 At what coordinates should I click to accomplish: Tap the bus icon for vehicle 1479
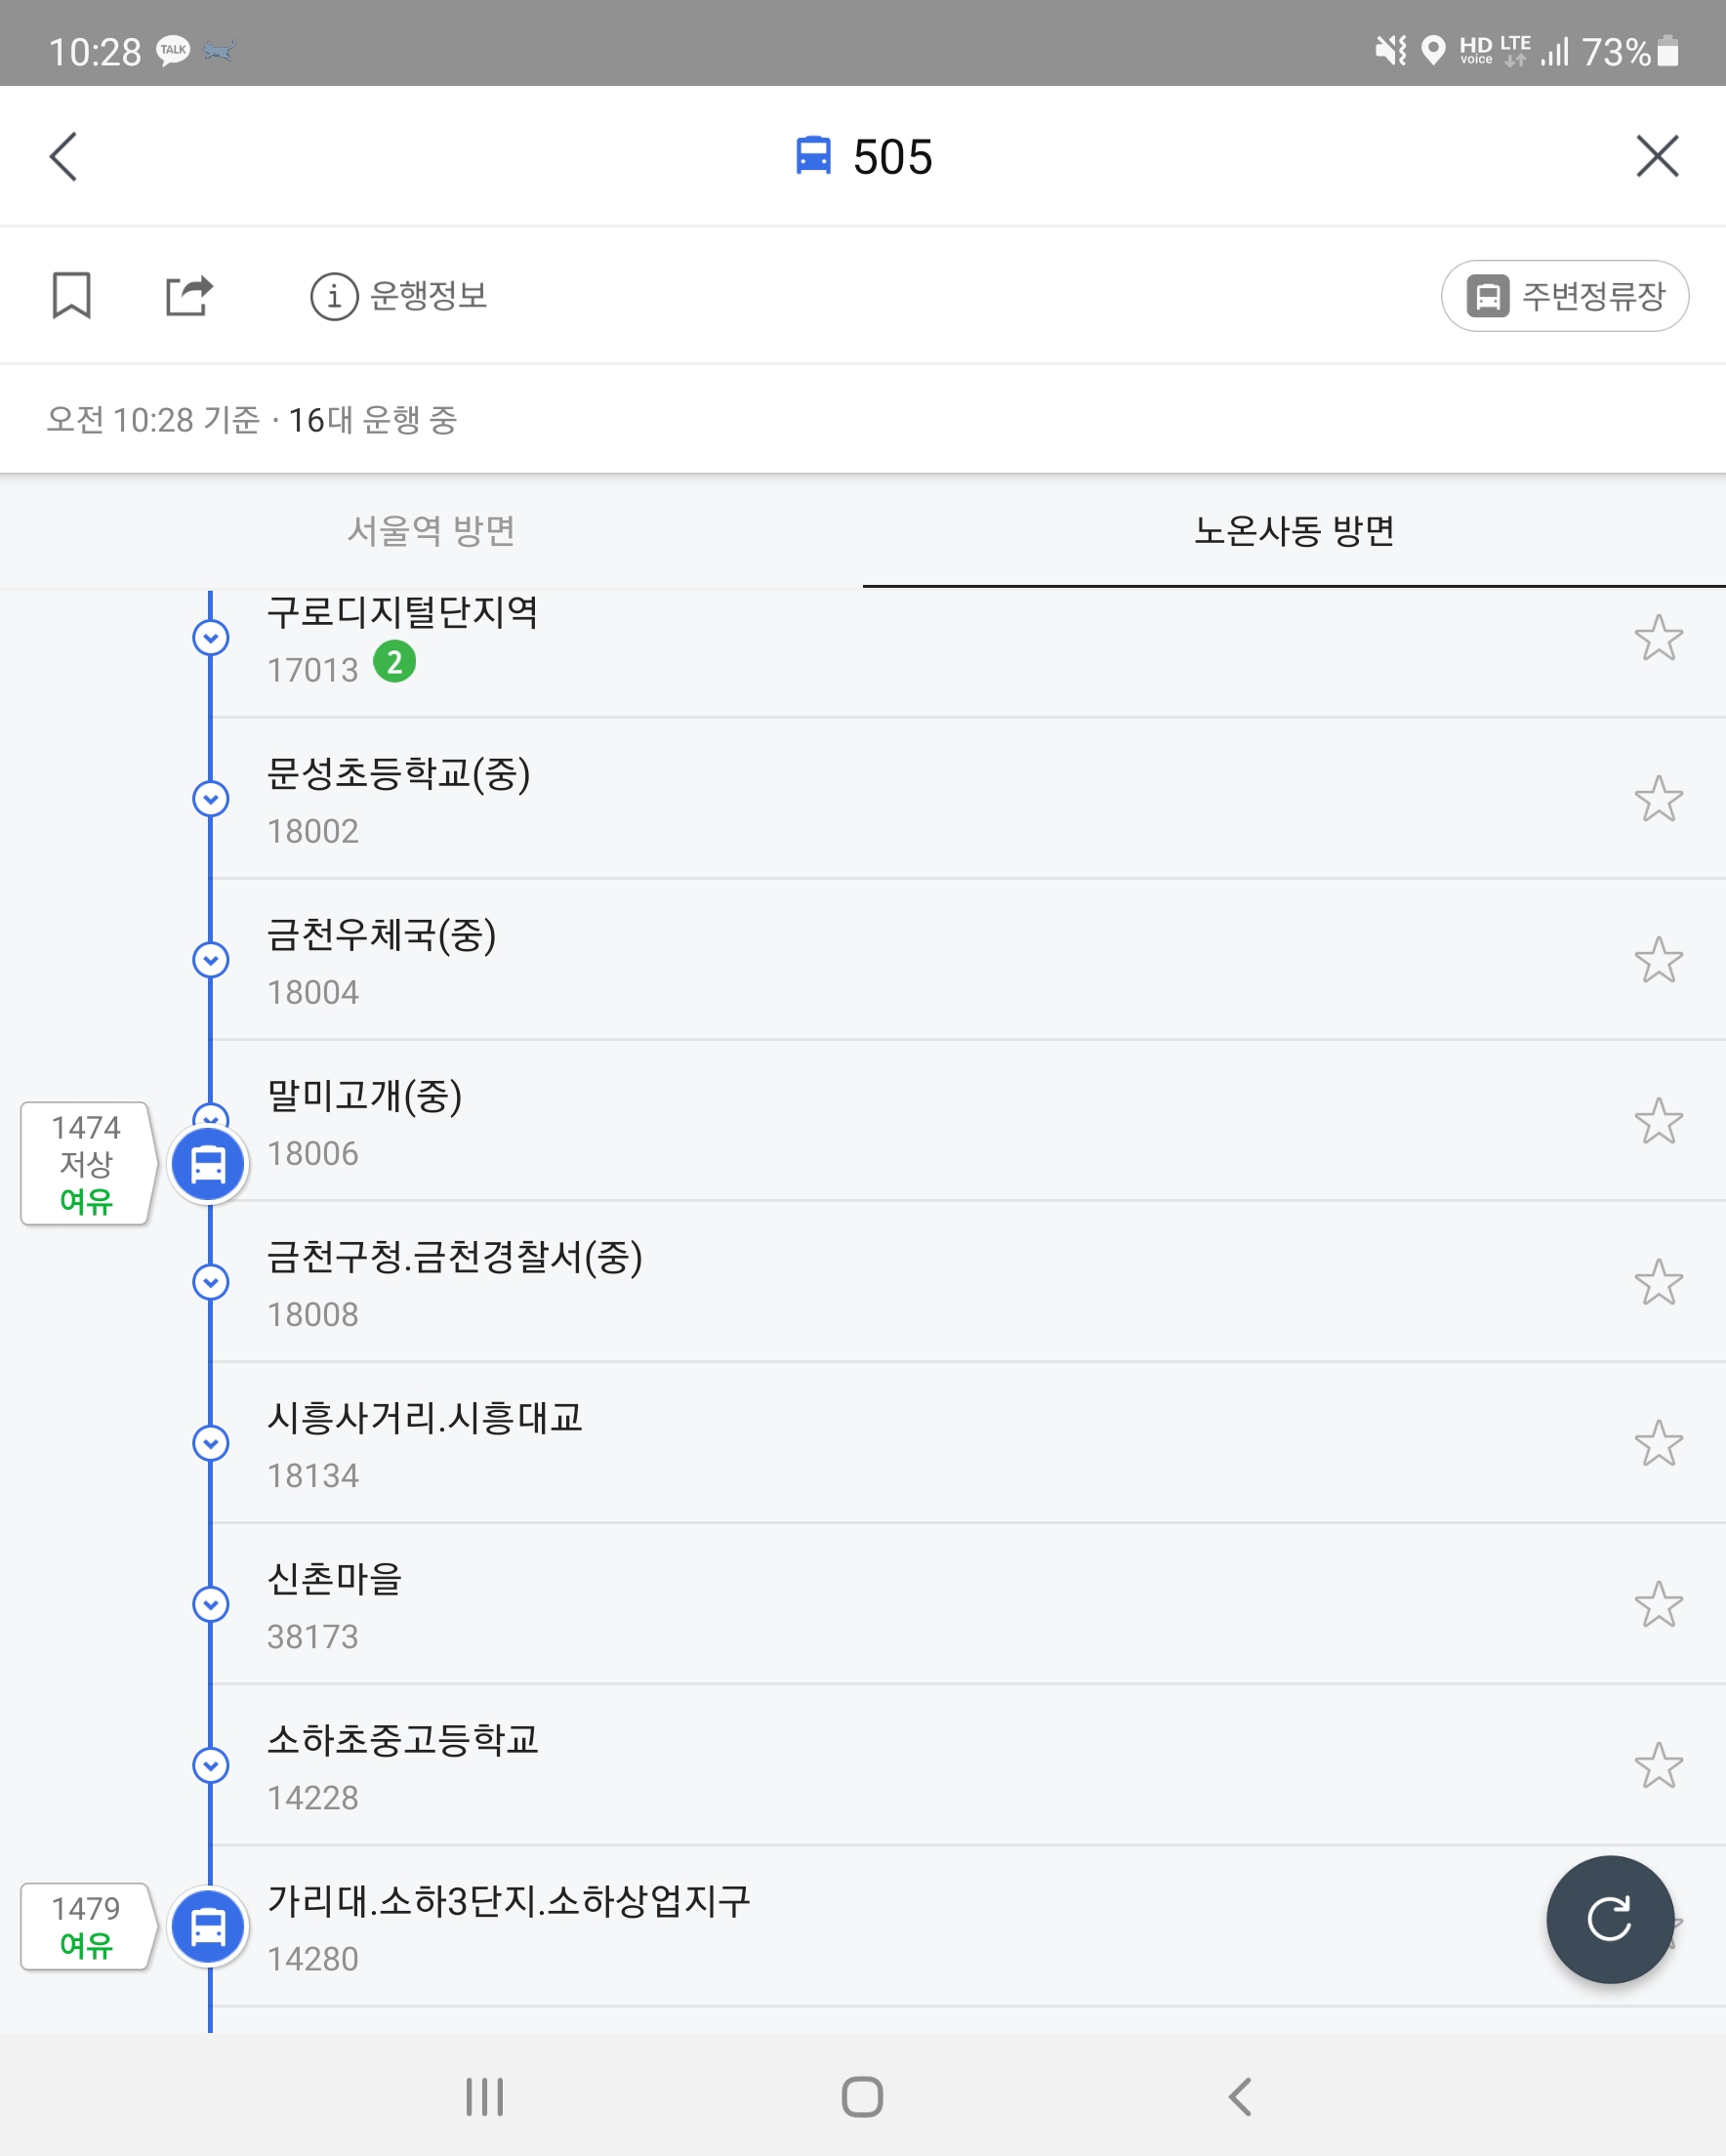208,1926
